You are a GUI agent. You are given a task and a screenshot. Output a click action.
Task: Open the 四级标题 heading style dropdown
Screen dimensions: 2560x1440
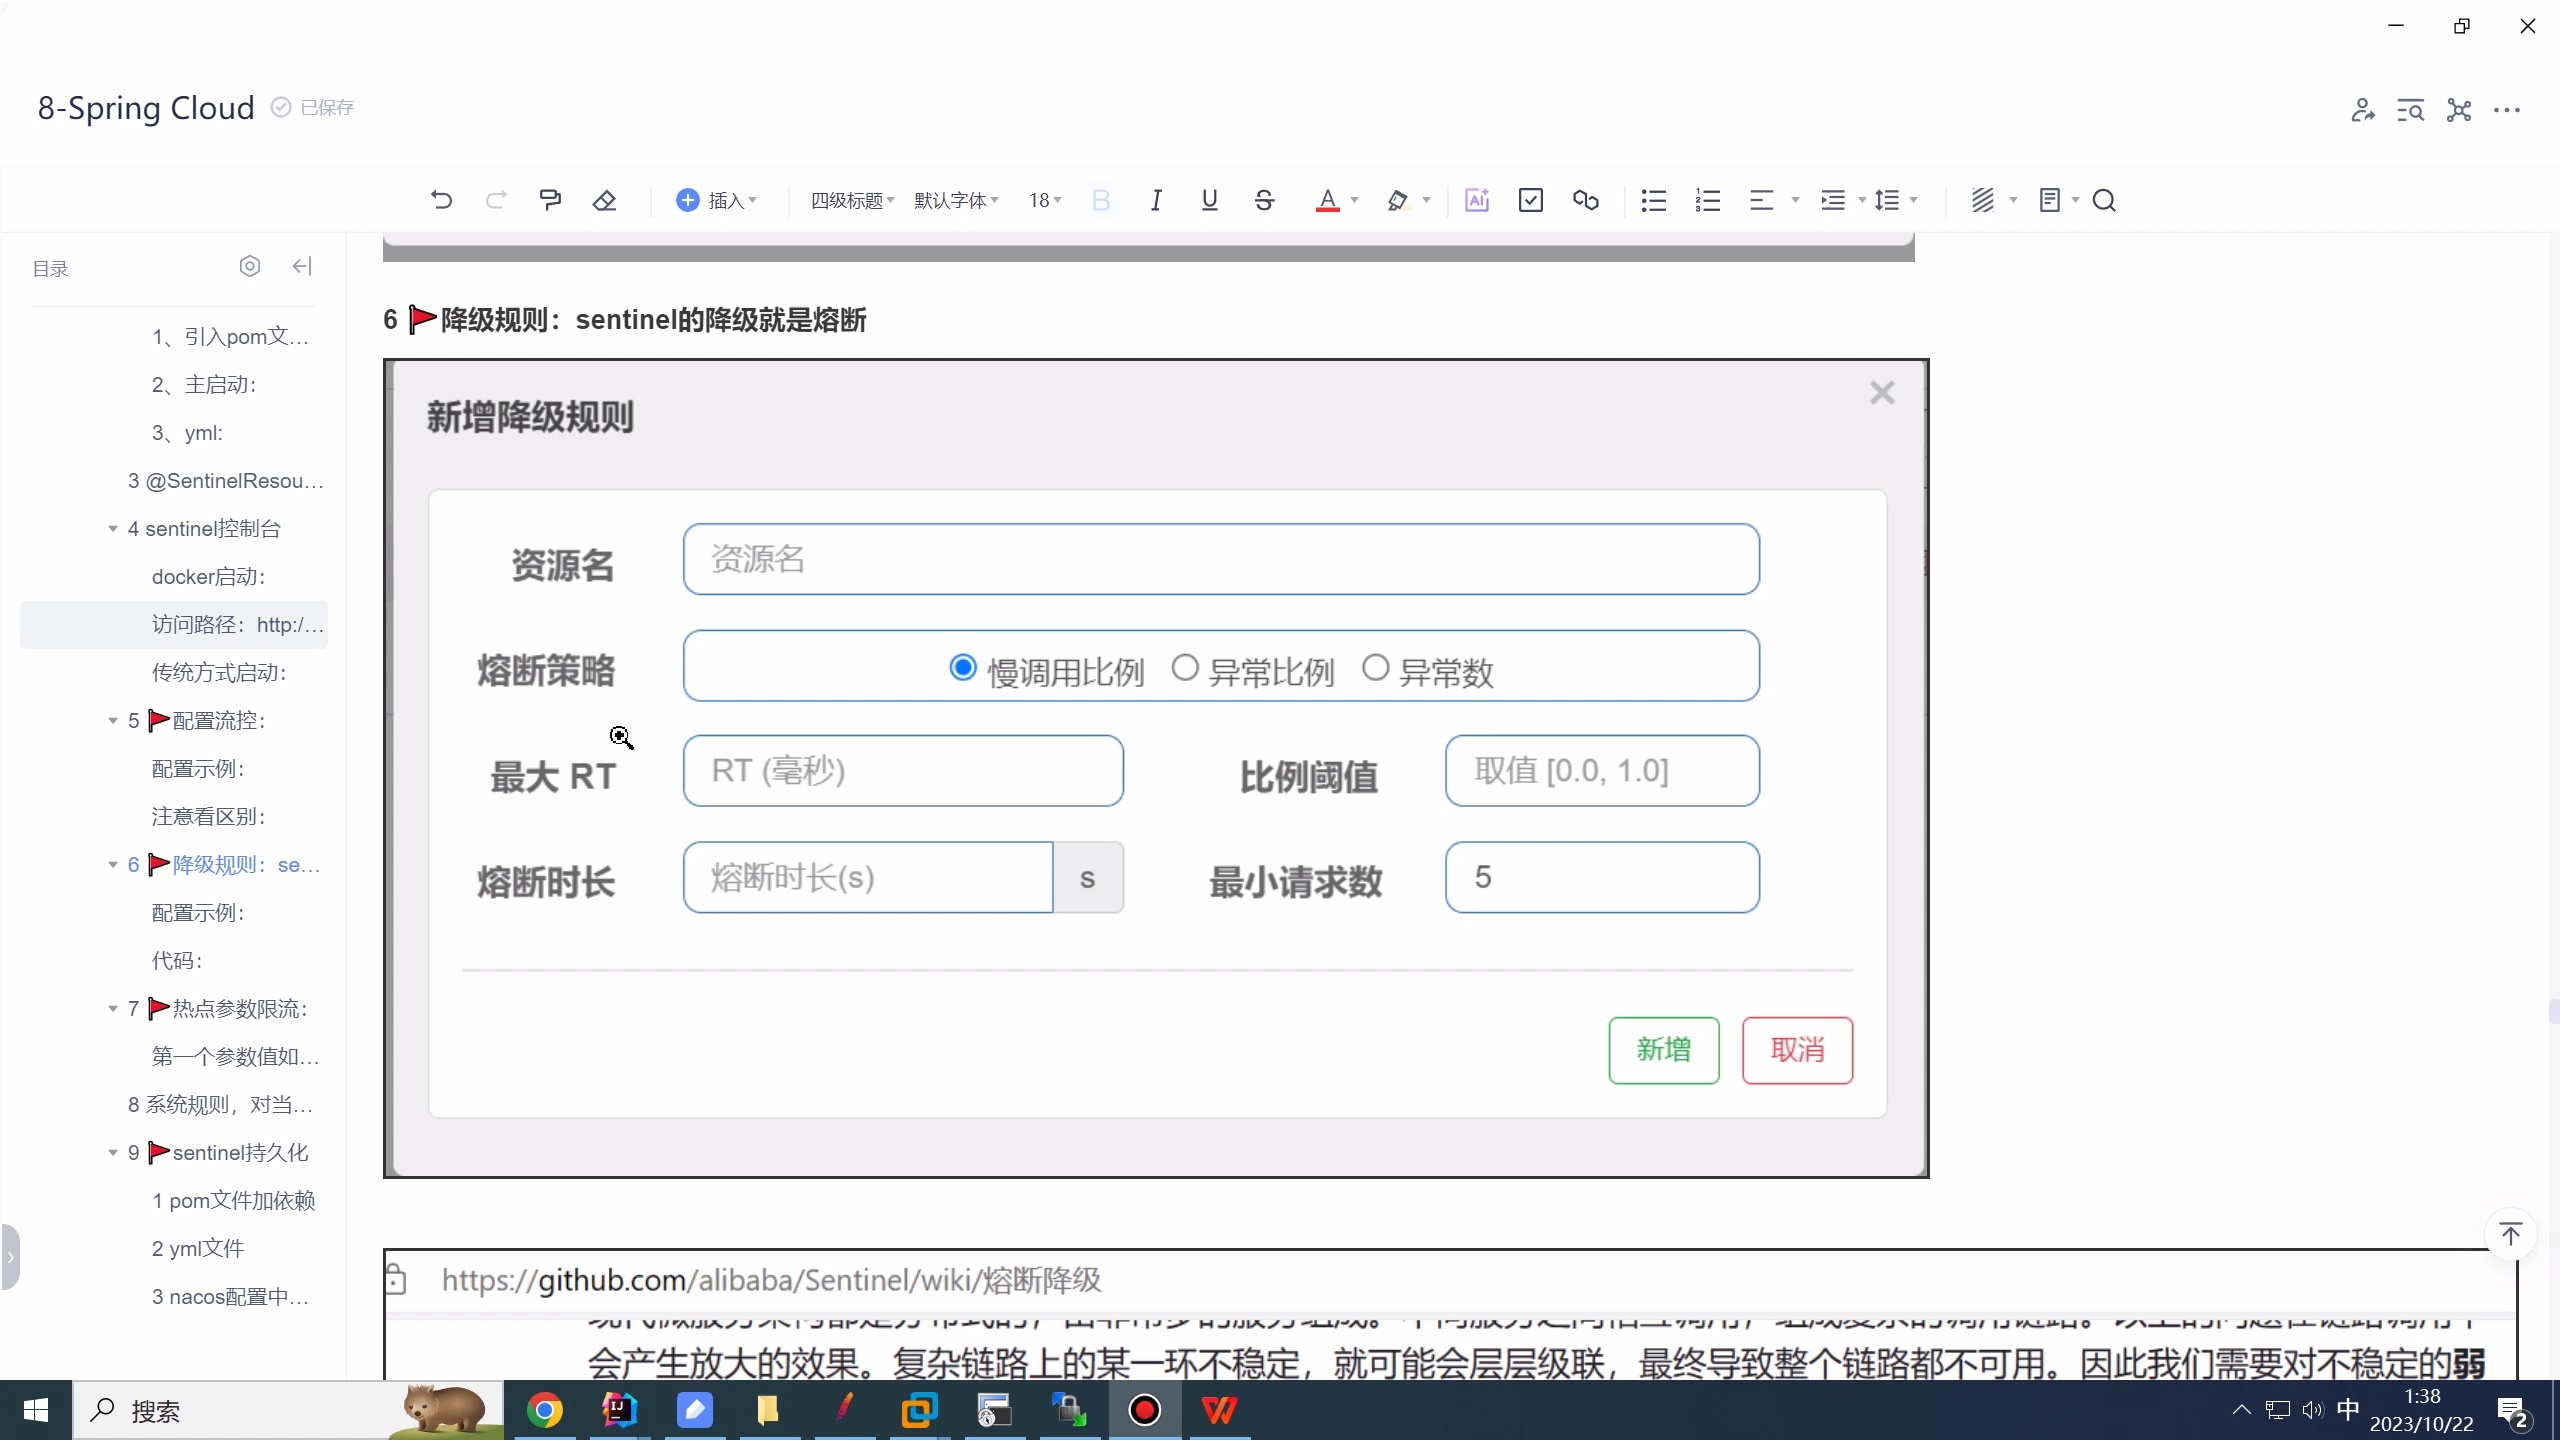pos(850,200)
